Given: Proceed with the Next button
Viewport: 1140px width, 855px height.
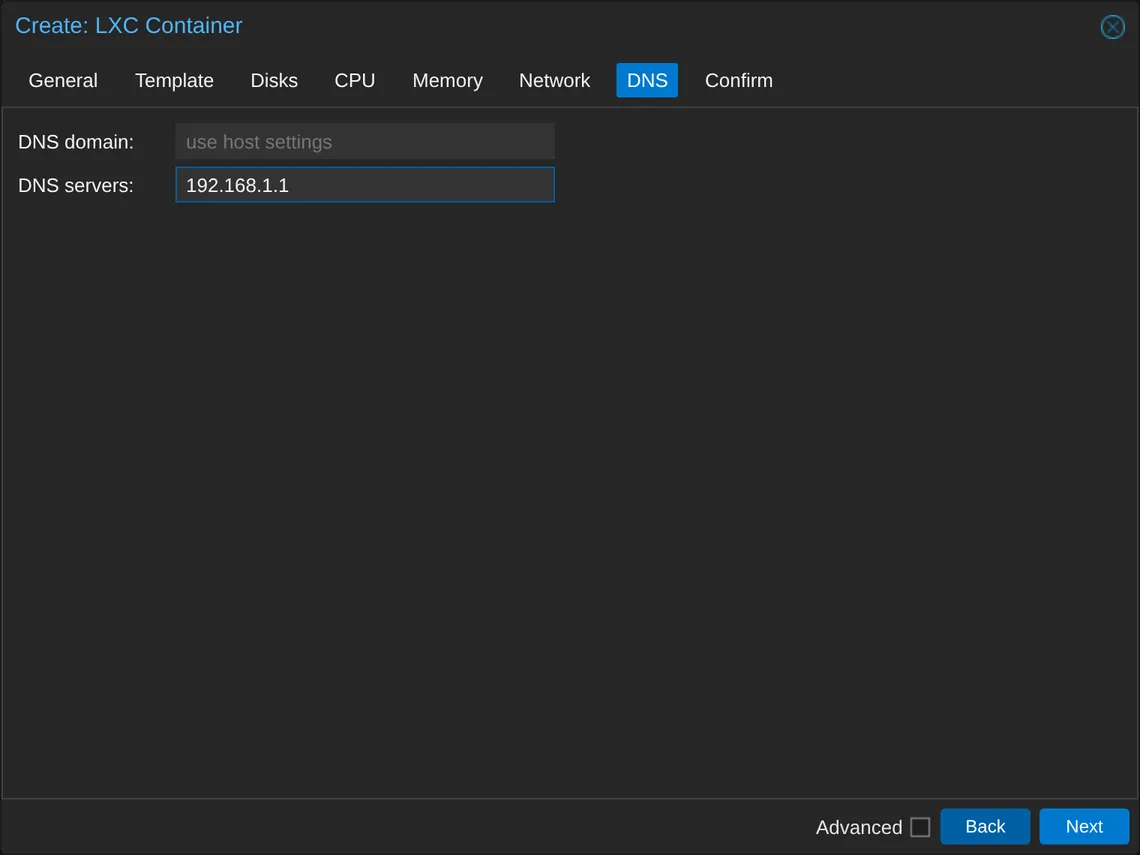Looking at the screenshot, I should [x=1084, y=827].
